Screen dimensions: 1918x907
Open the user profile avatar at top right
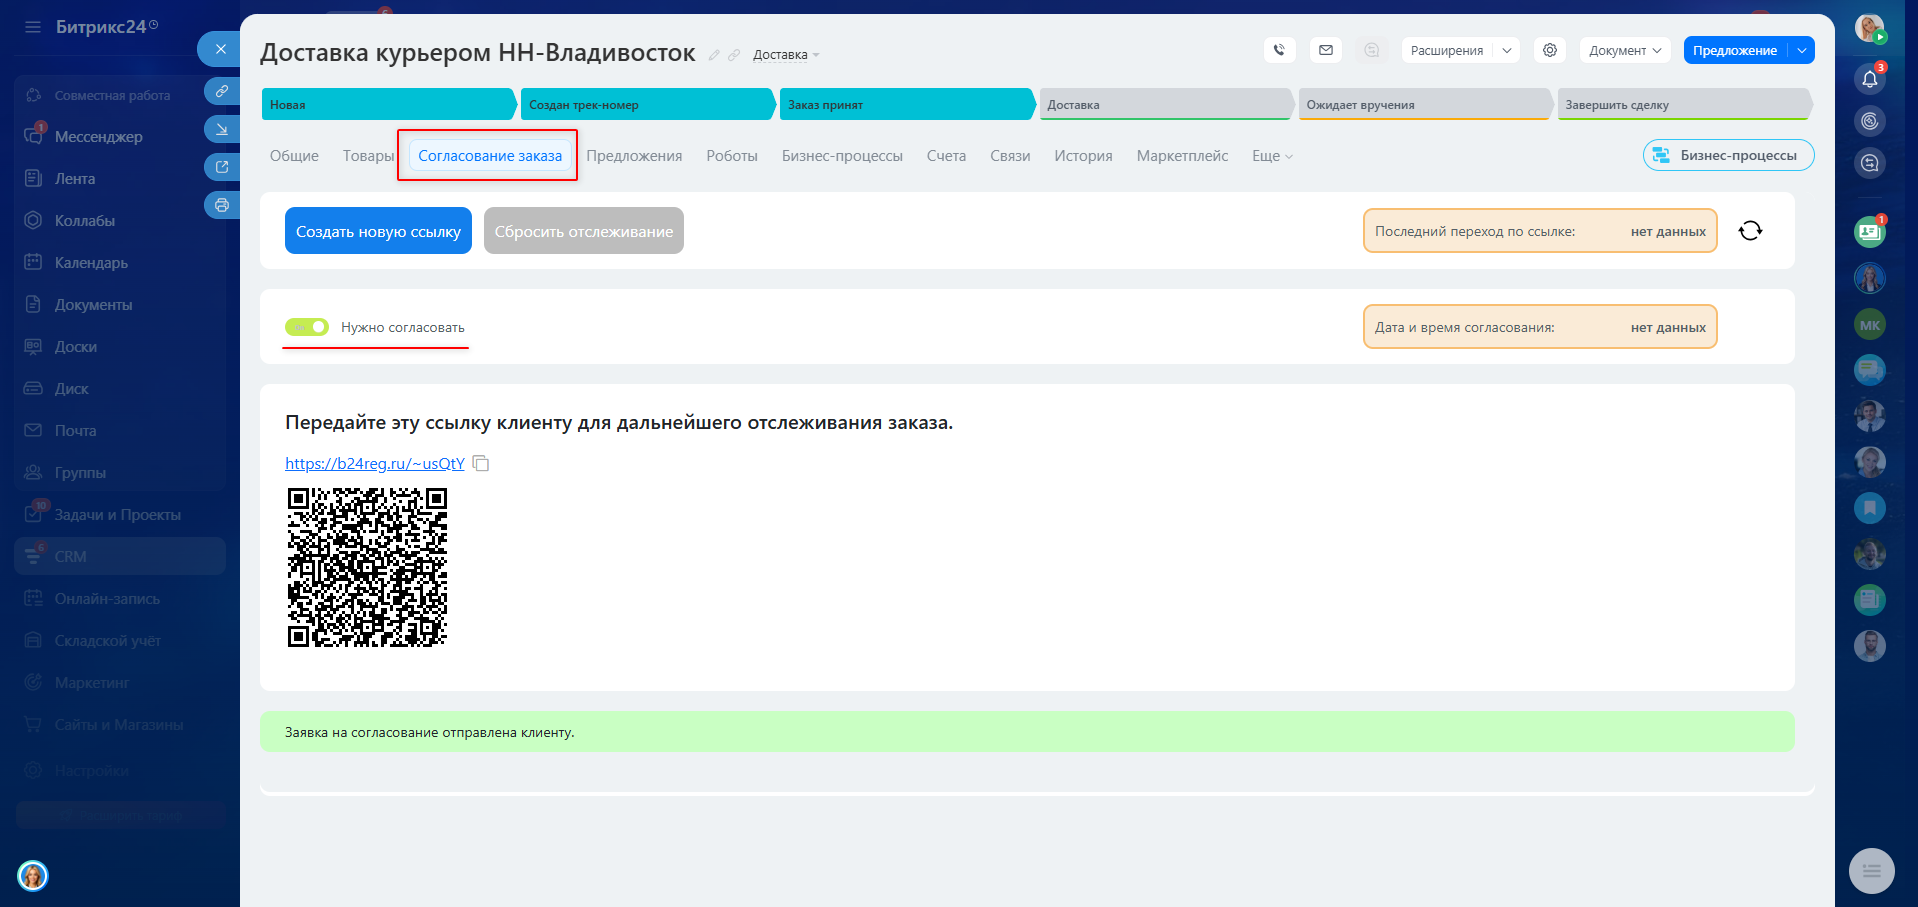coord(1870,28)
